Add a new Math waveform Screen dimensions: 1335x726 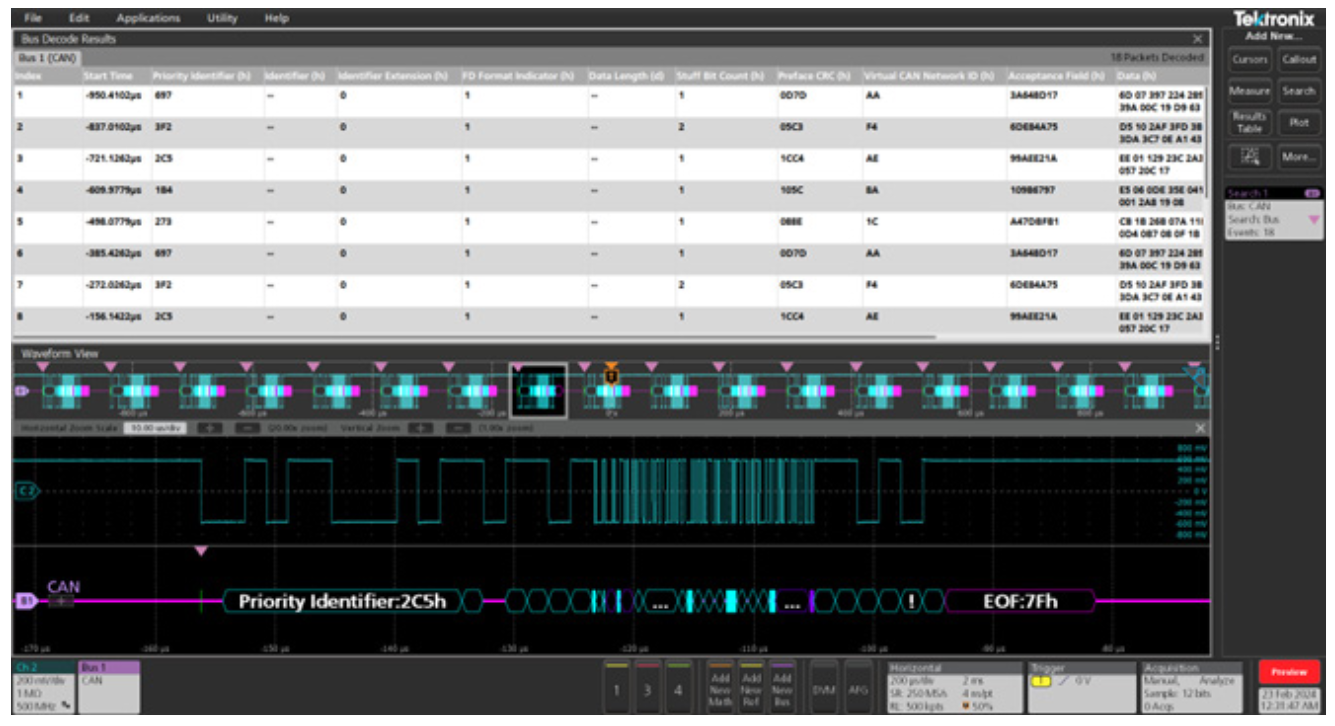[x=720, y=687]
